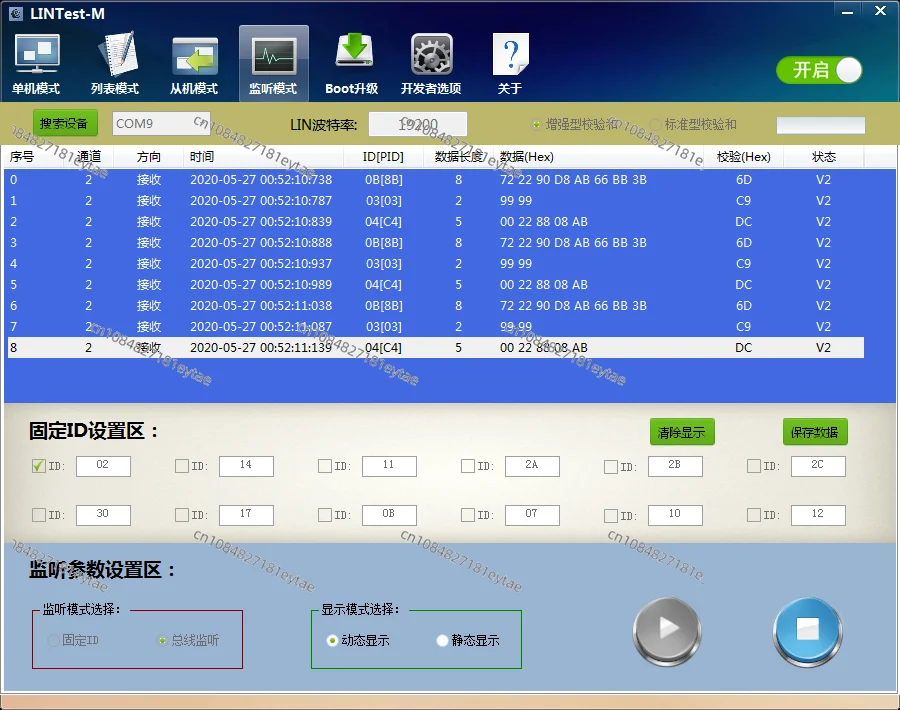This screenshot has height=710, width=900.
Task: Open 开发者选项 developer options
Action: pos(431,64)
